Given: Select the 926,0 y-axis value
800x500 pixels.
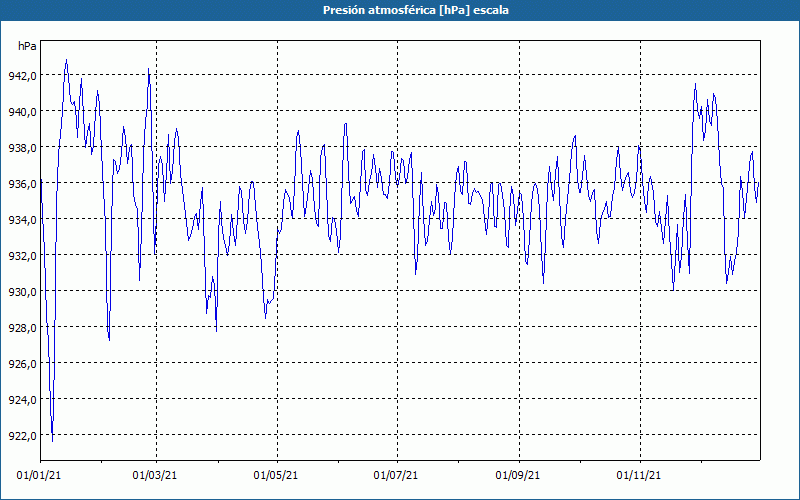Looking at the screenshot, I should tap(22, 364).
